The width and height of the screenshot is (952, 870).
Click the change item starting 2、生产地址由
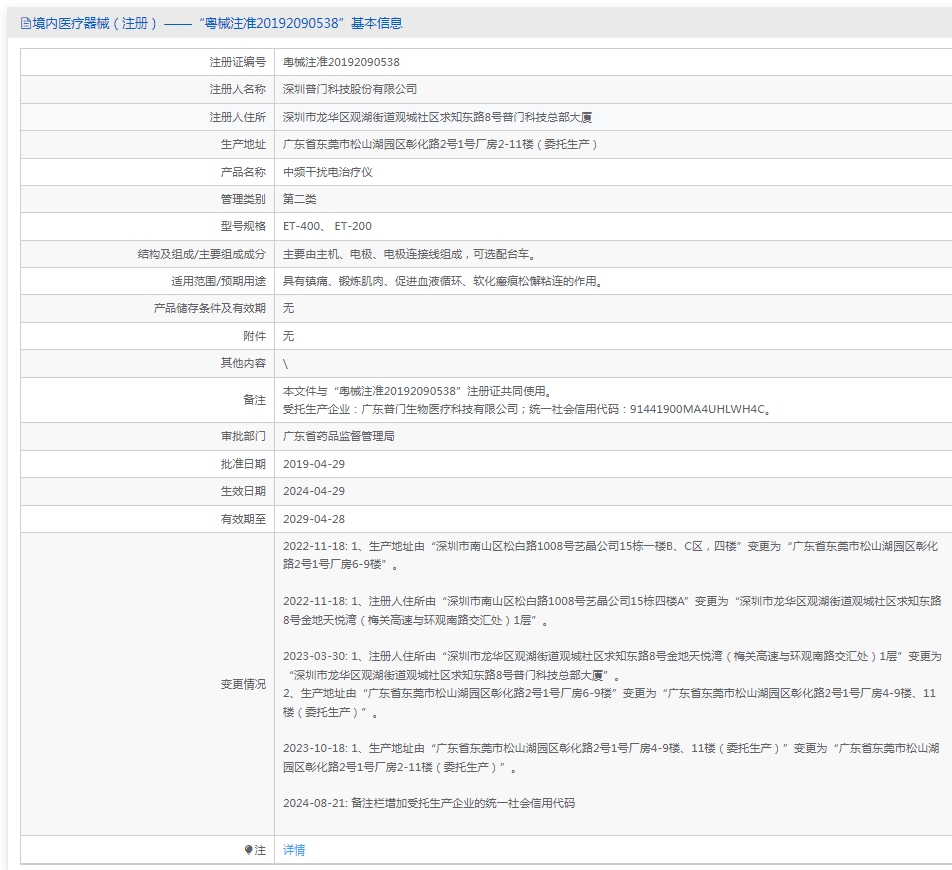610,702
